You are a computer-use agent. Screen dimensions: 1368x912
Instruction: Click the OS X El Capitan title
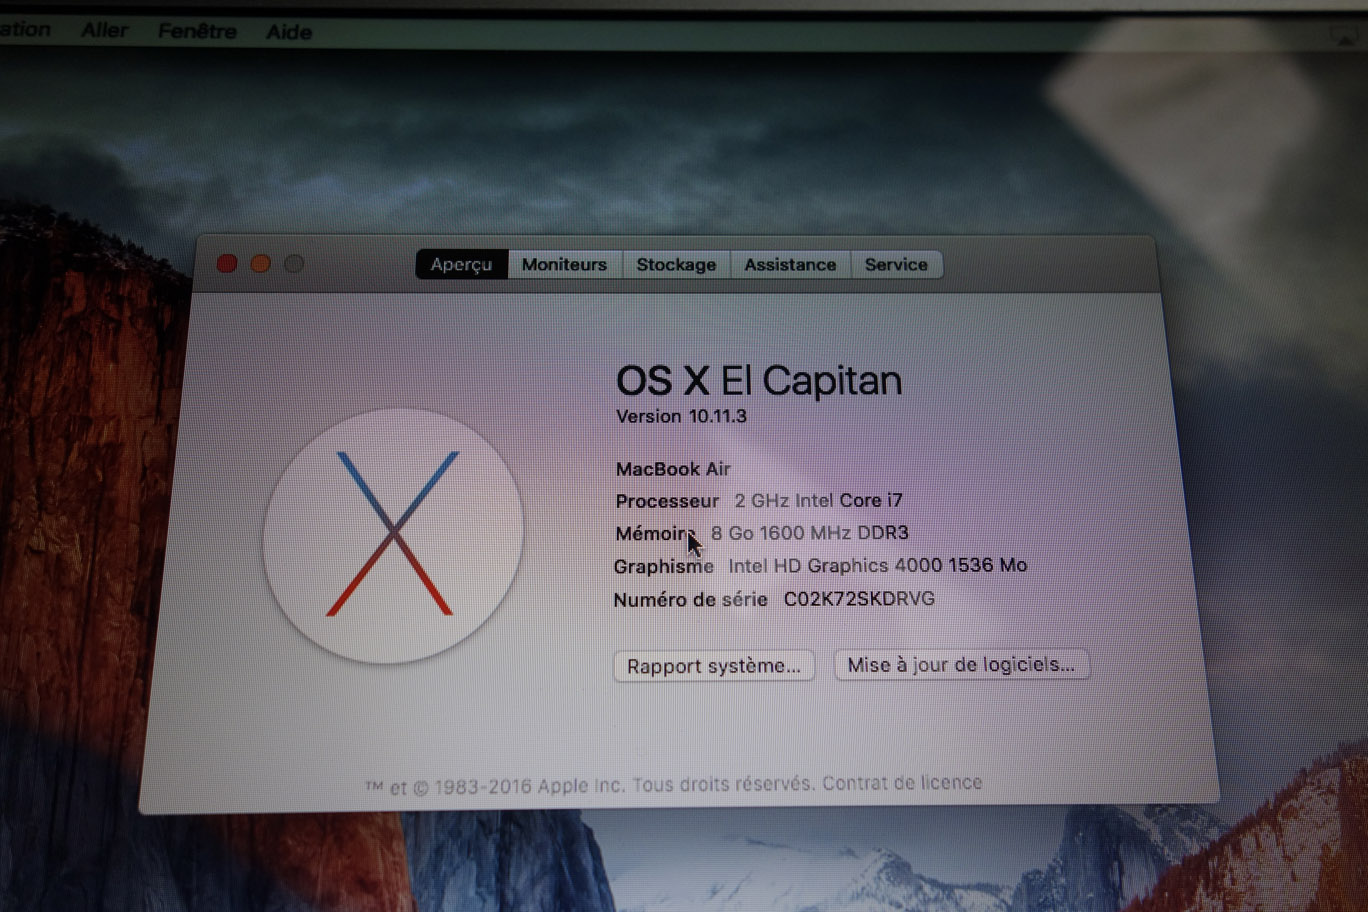pos(759,381)
